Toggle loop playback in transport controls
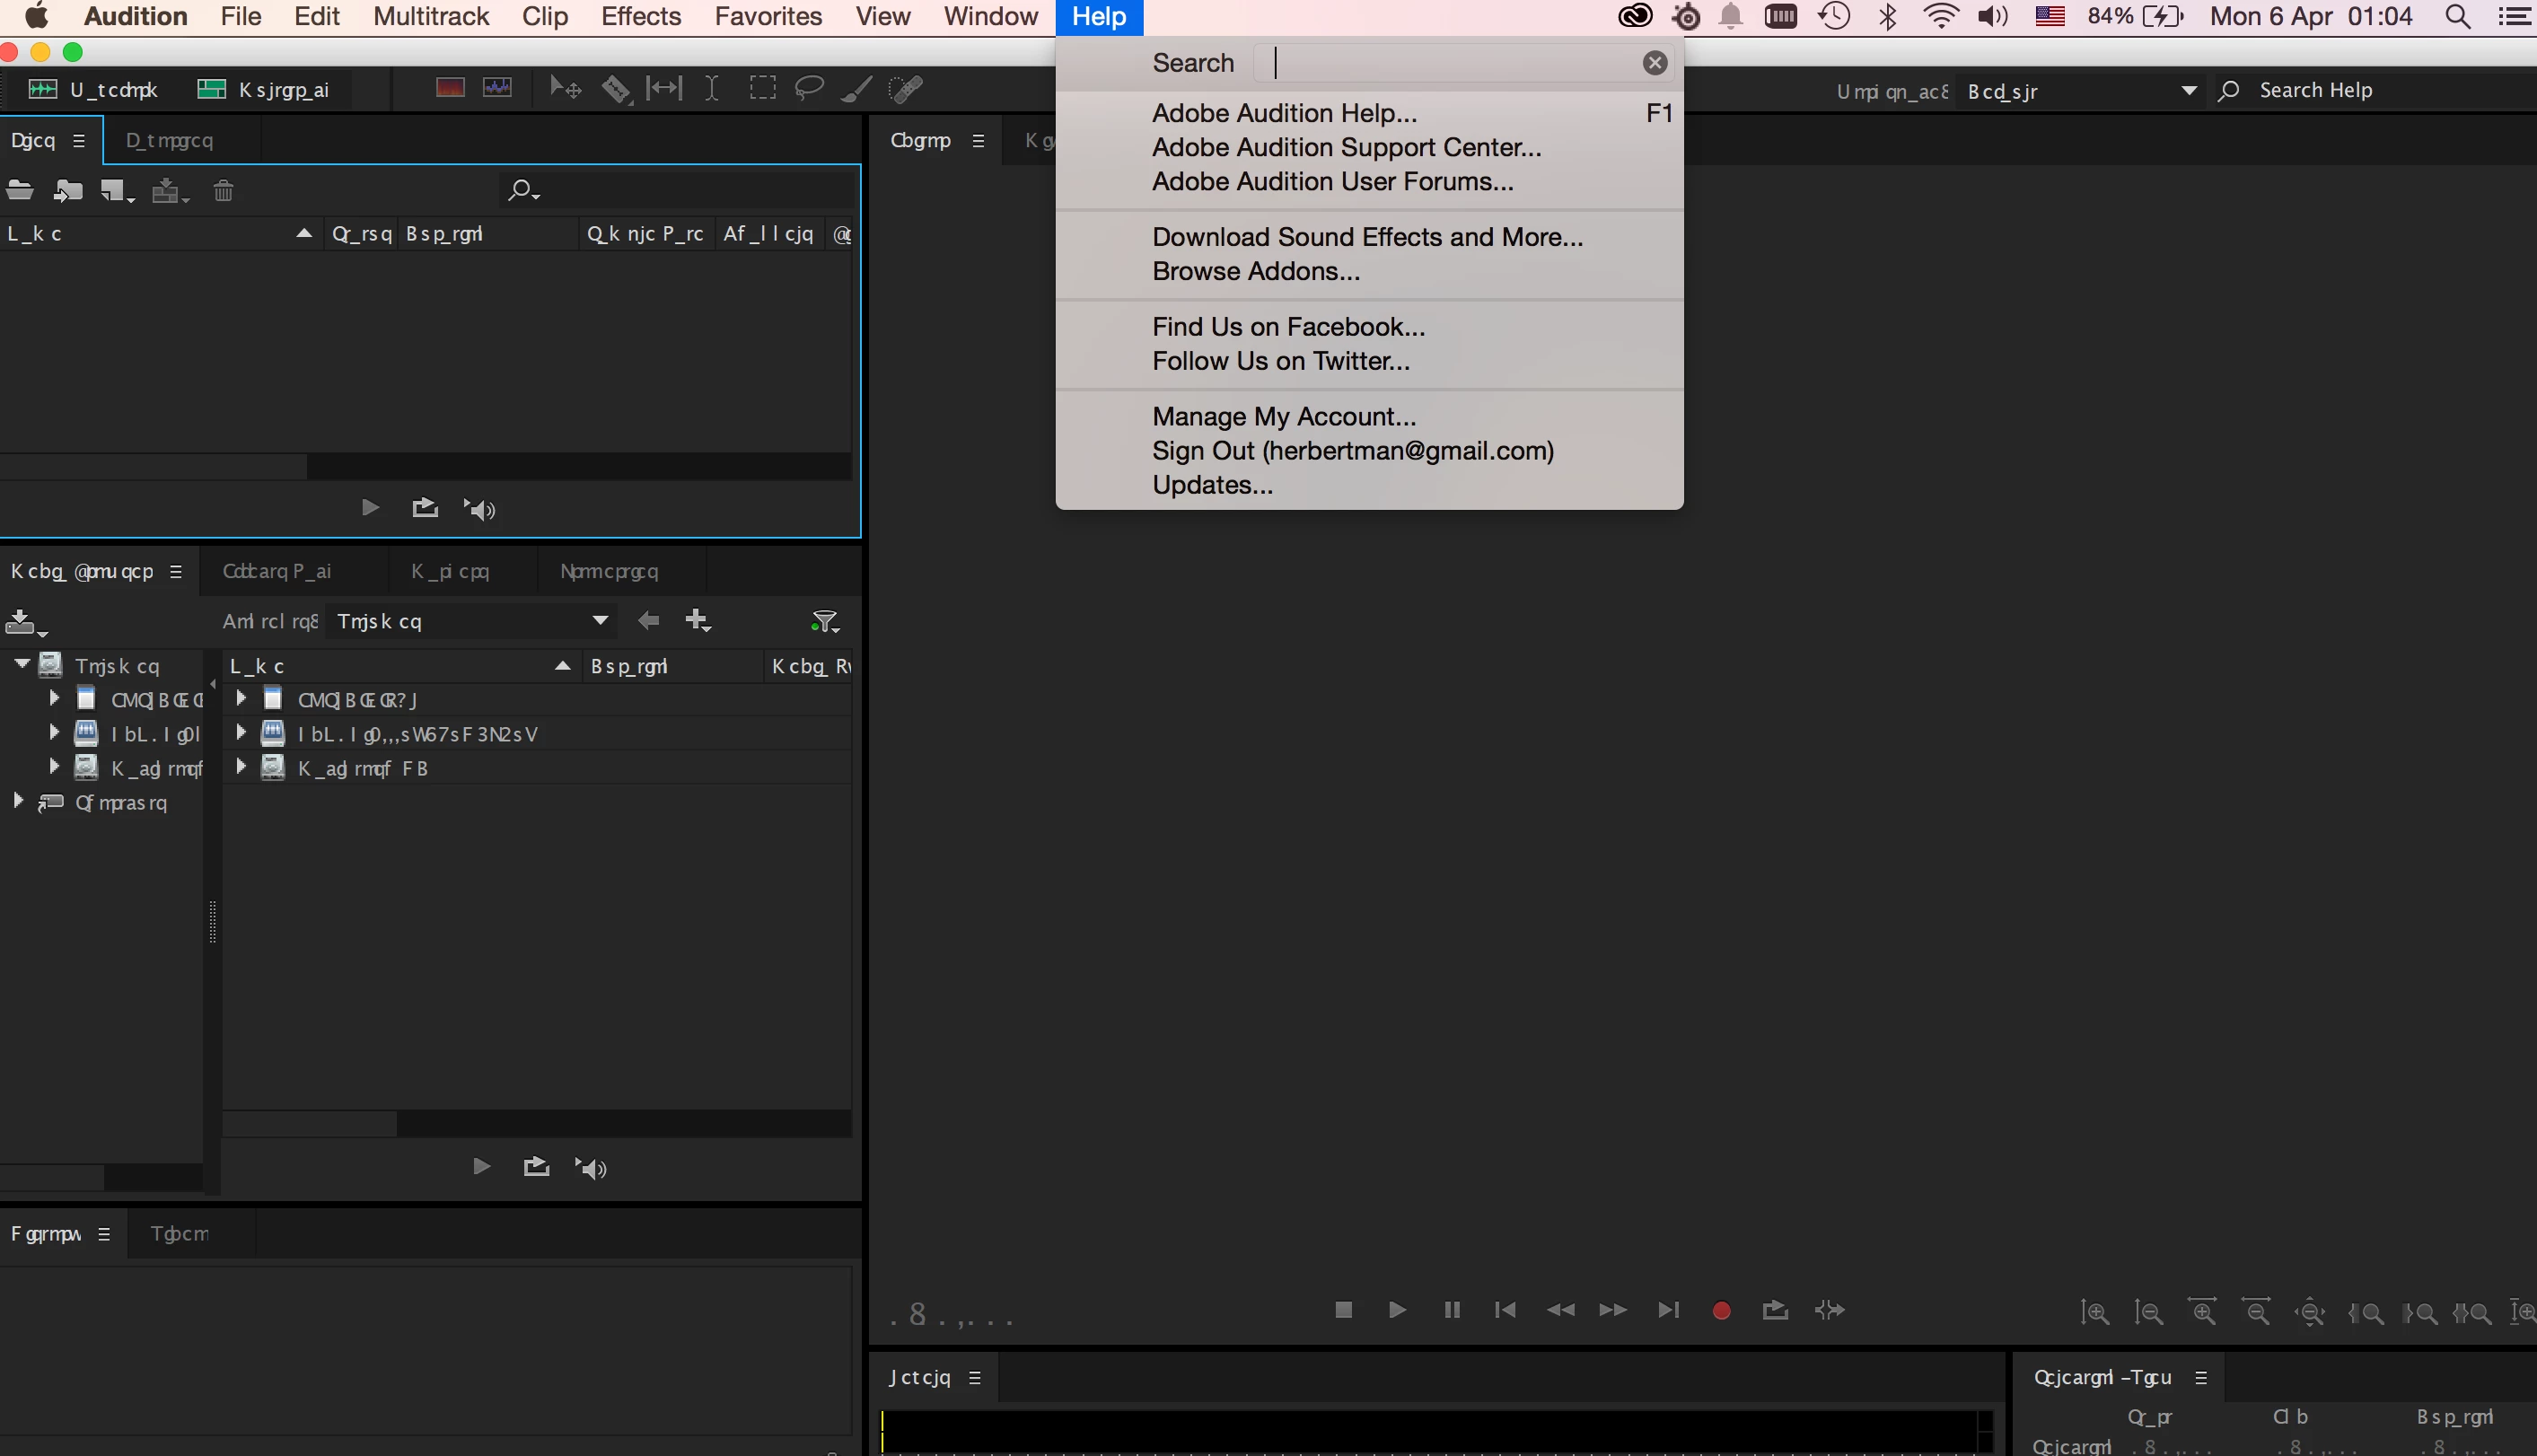2537x1456 pixels. 1775,1310
